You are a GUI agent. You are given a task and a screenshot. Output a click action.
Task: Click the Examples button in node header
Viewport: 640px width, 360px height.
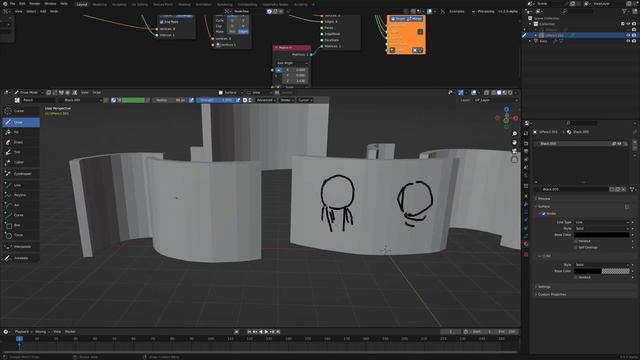click(456, 11)
